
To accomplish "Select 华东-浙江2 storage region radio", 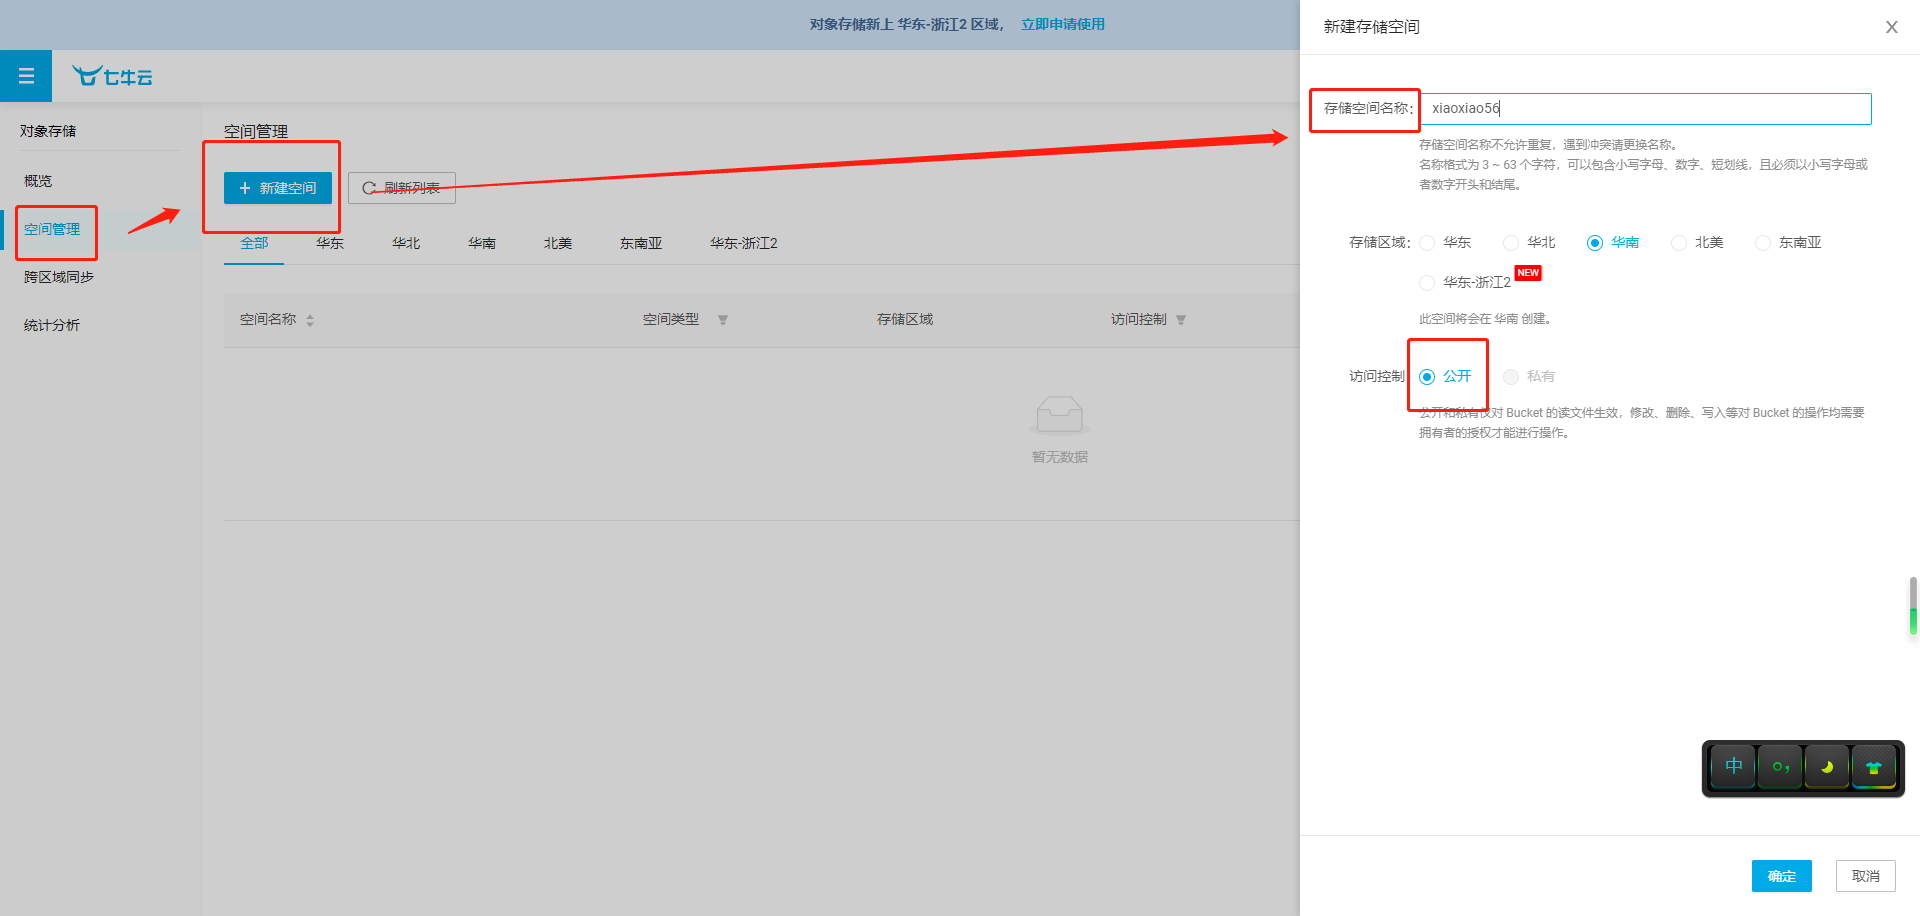I will (x=1427, y=283).
